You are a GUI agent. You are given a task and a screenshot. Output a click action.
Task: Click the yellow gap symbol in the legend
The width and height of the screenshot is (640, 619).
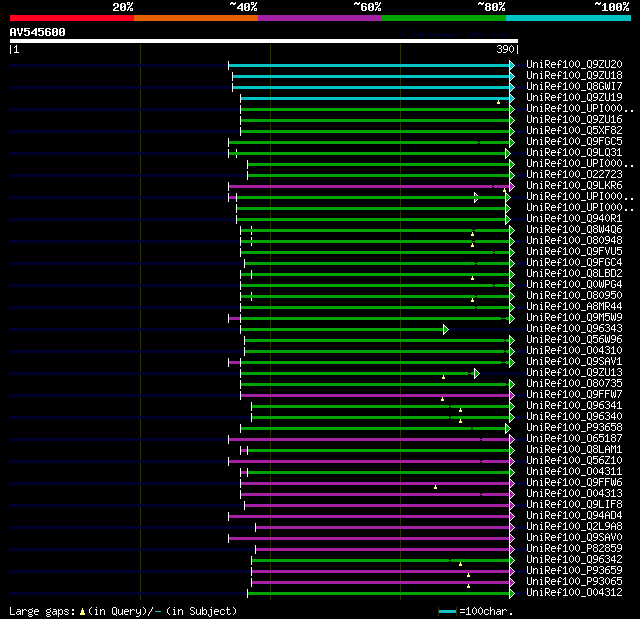(x=82, y=611)
